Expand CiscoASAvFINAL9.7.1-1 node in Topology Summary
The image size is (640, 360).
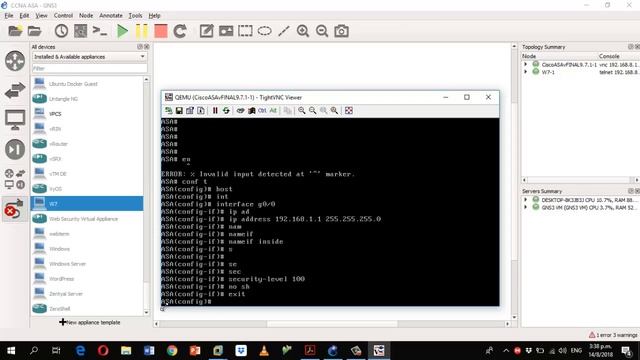(x=526, y=64)
